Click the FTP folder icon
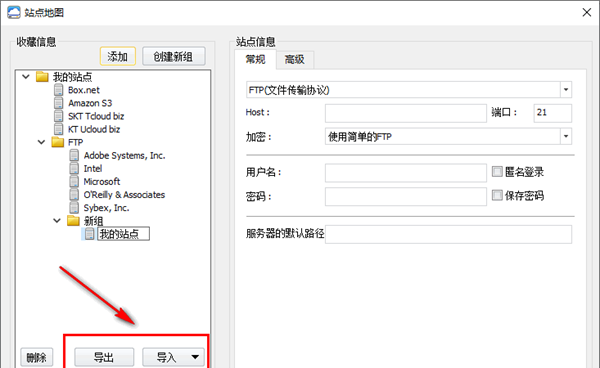Screen dimensions: 600x368 point(58,142)
